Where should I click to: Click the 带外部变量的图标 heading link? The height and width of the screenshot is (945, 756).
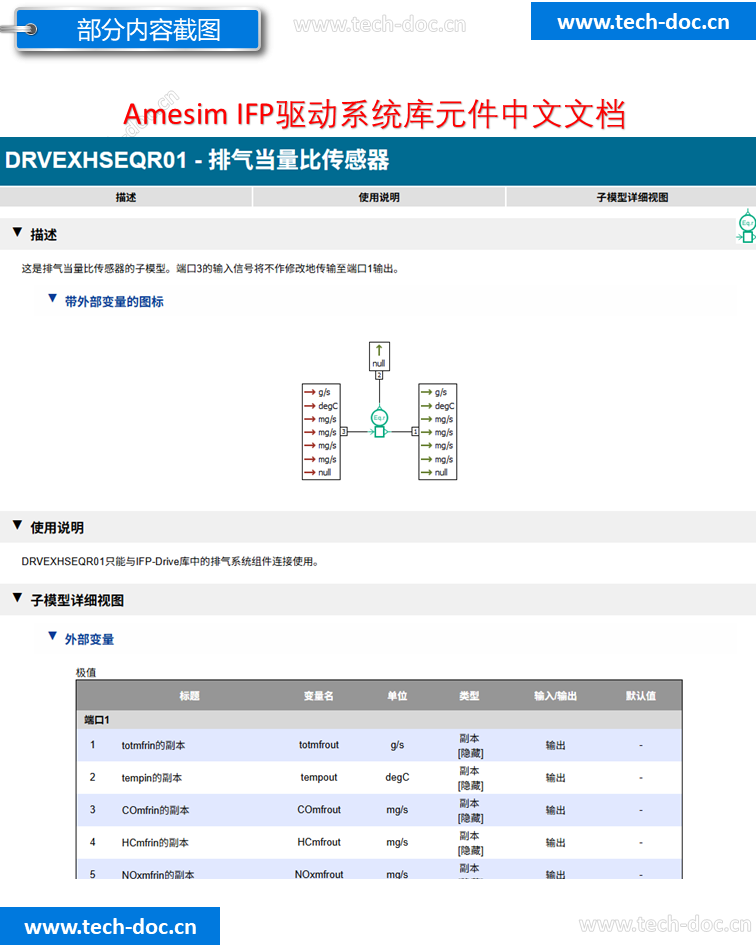[x=114, y=301]
